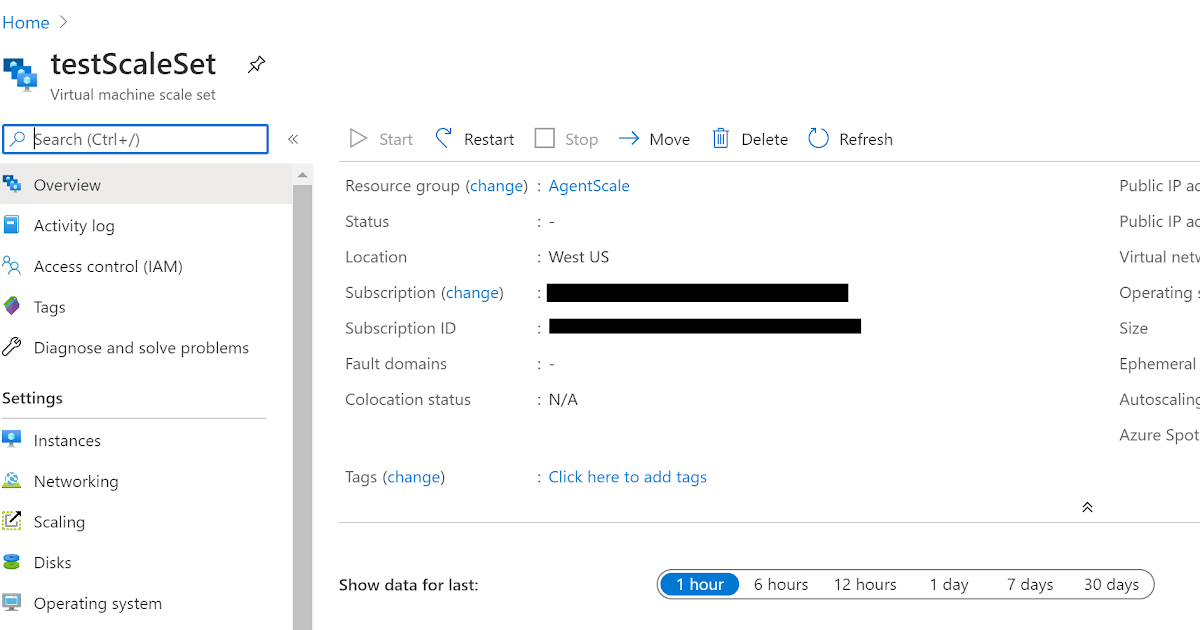Select the Tags sidebar icon
The image size is (1200, 630).
point(15,306)
